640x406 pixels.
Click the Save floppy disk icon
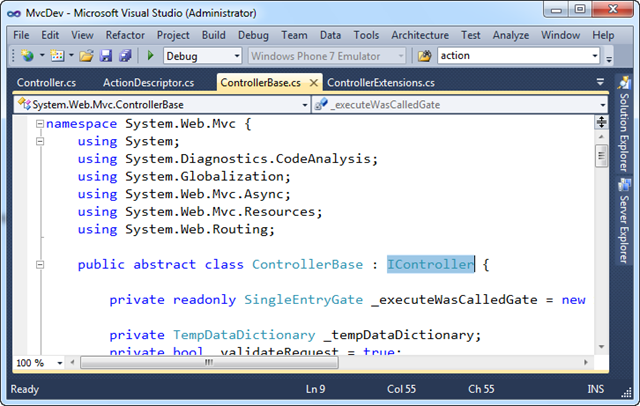click(106, 55)
